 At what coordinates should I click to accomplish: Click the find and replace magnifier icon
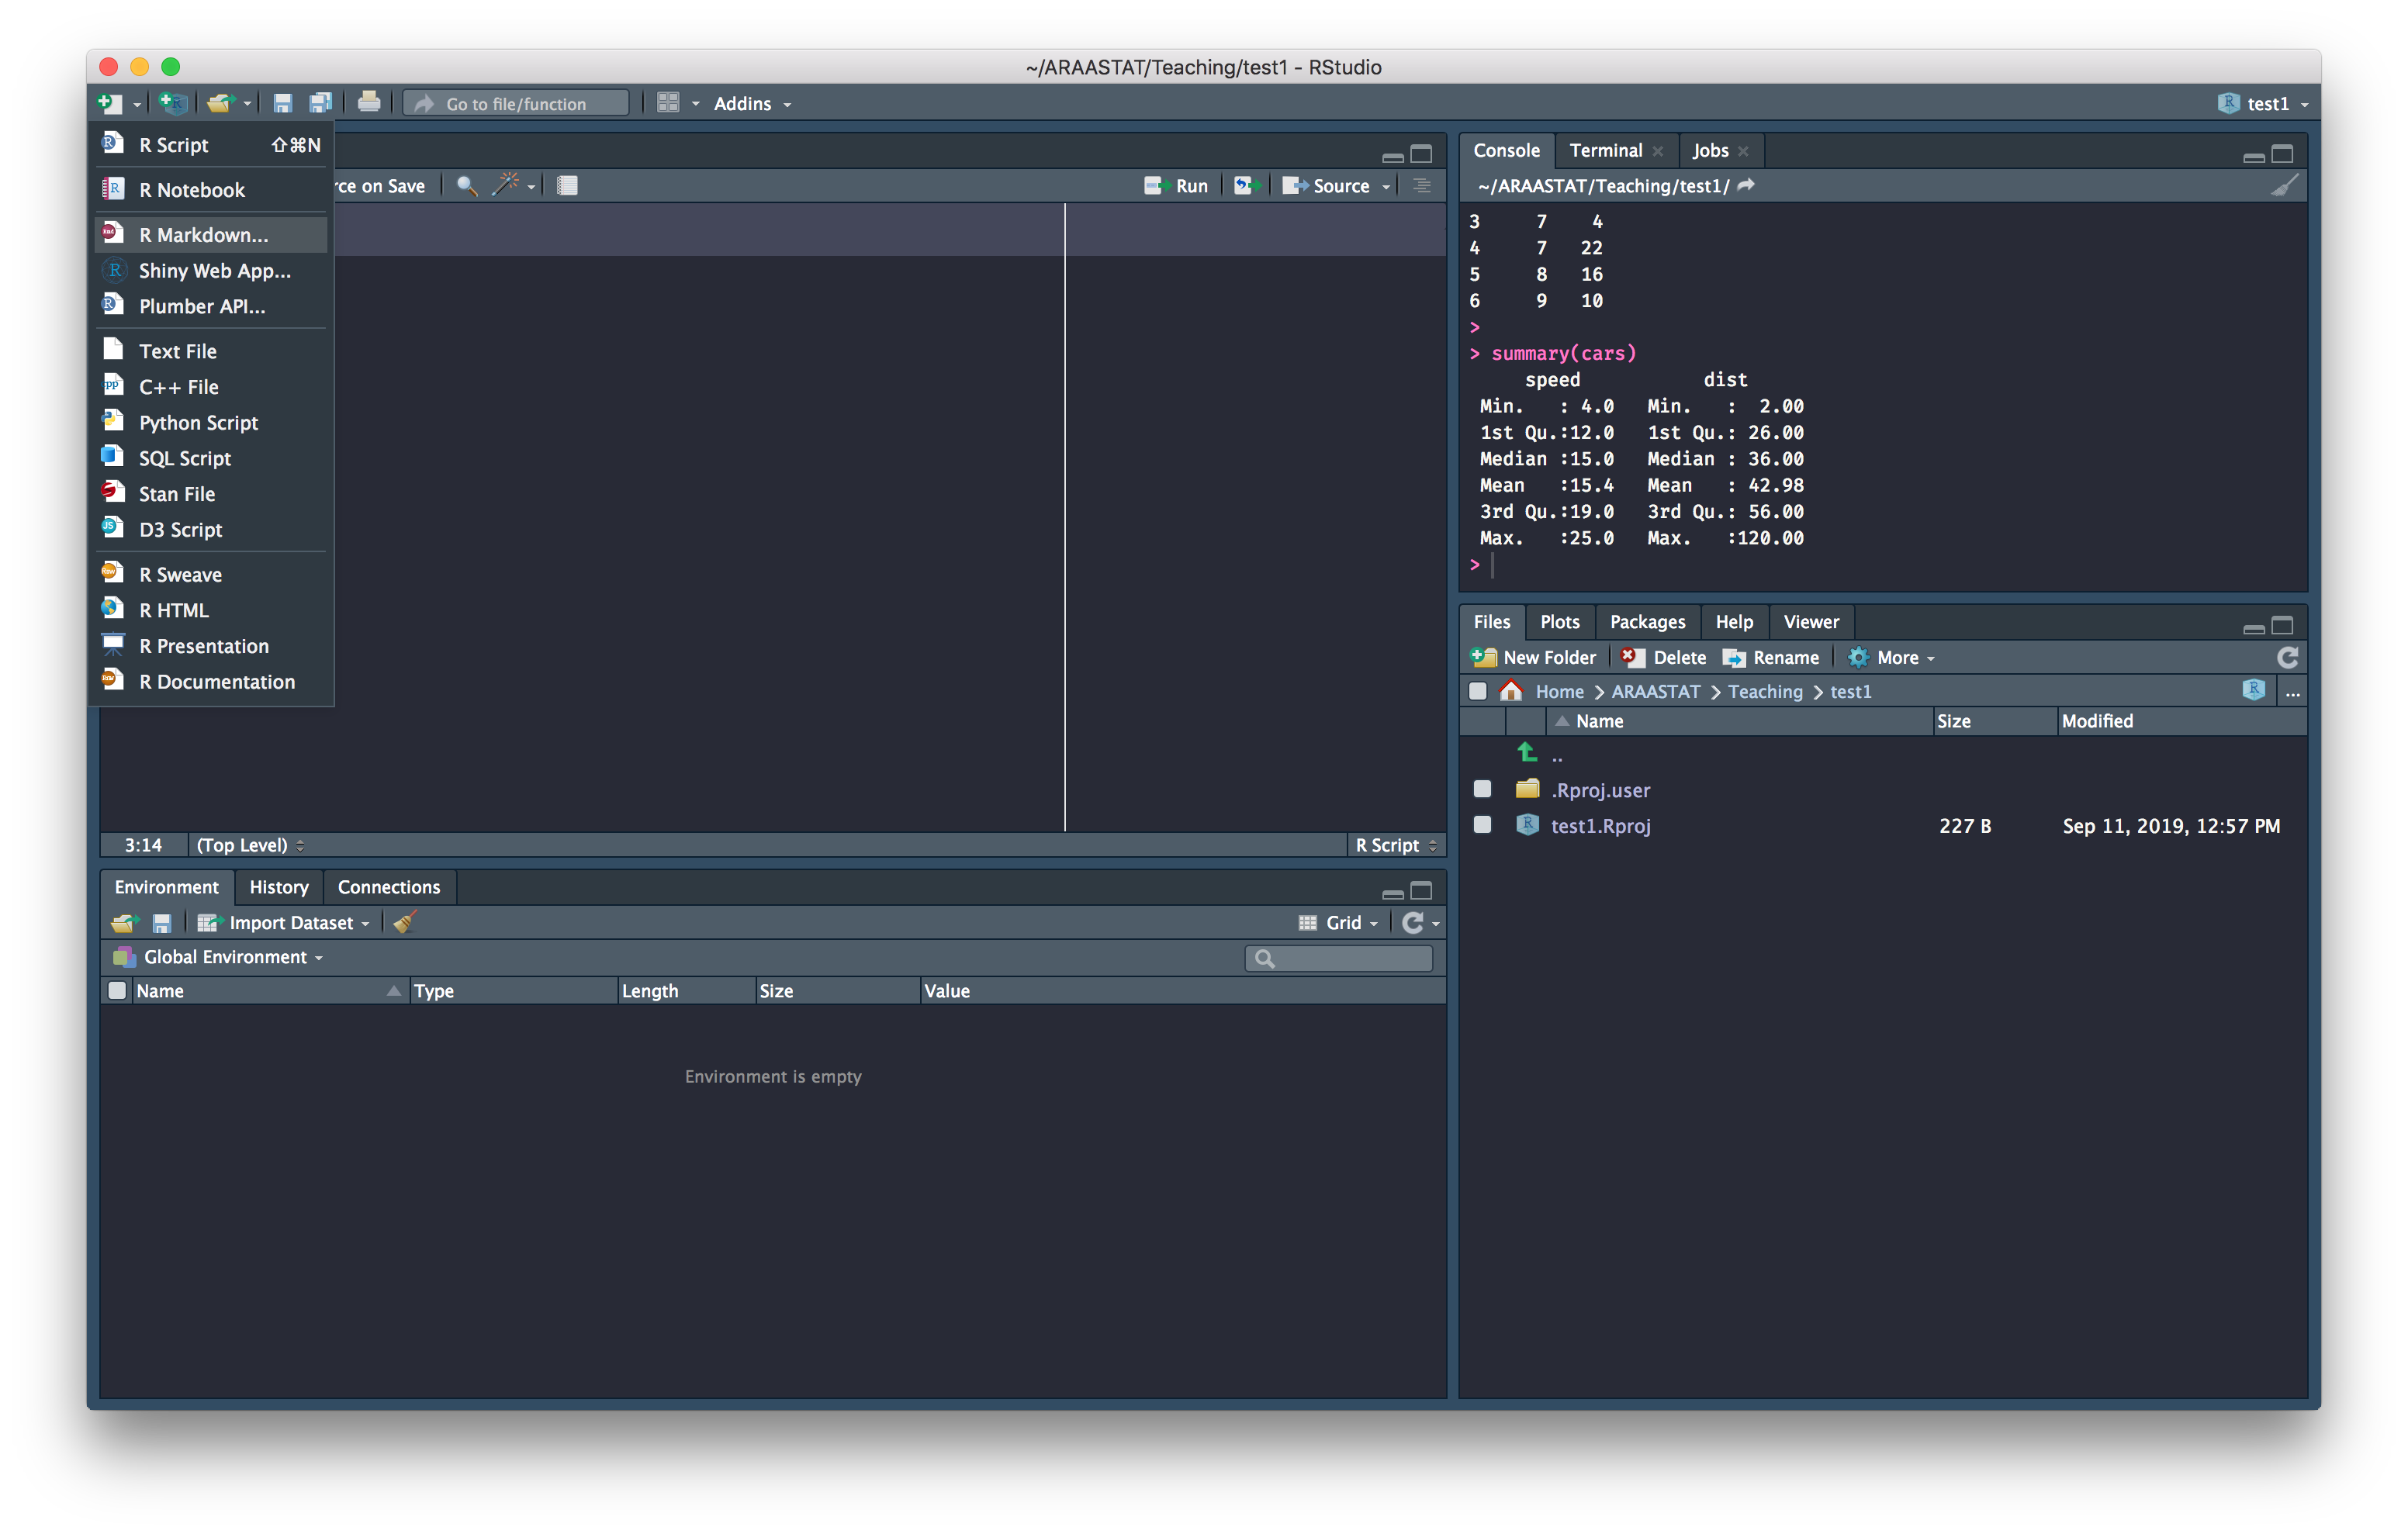pyautogui.click(x=466, y=185)
